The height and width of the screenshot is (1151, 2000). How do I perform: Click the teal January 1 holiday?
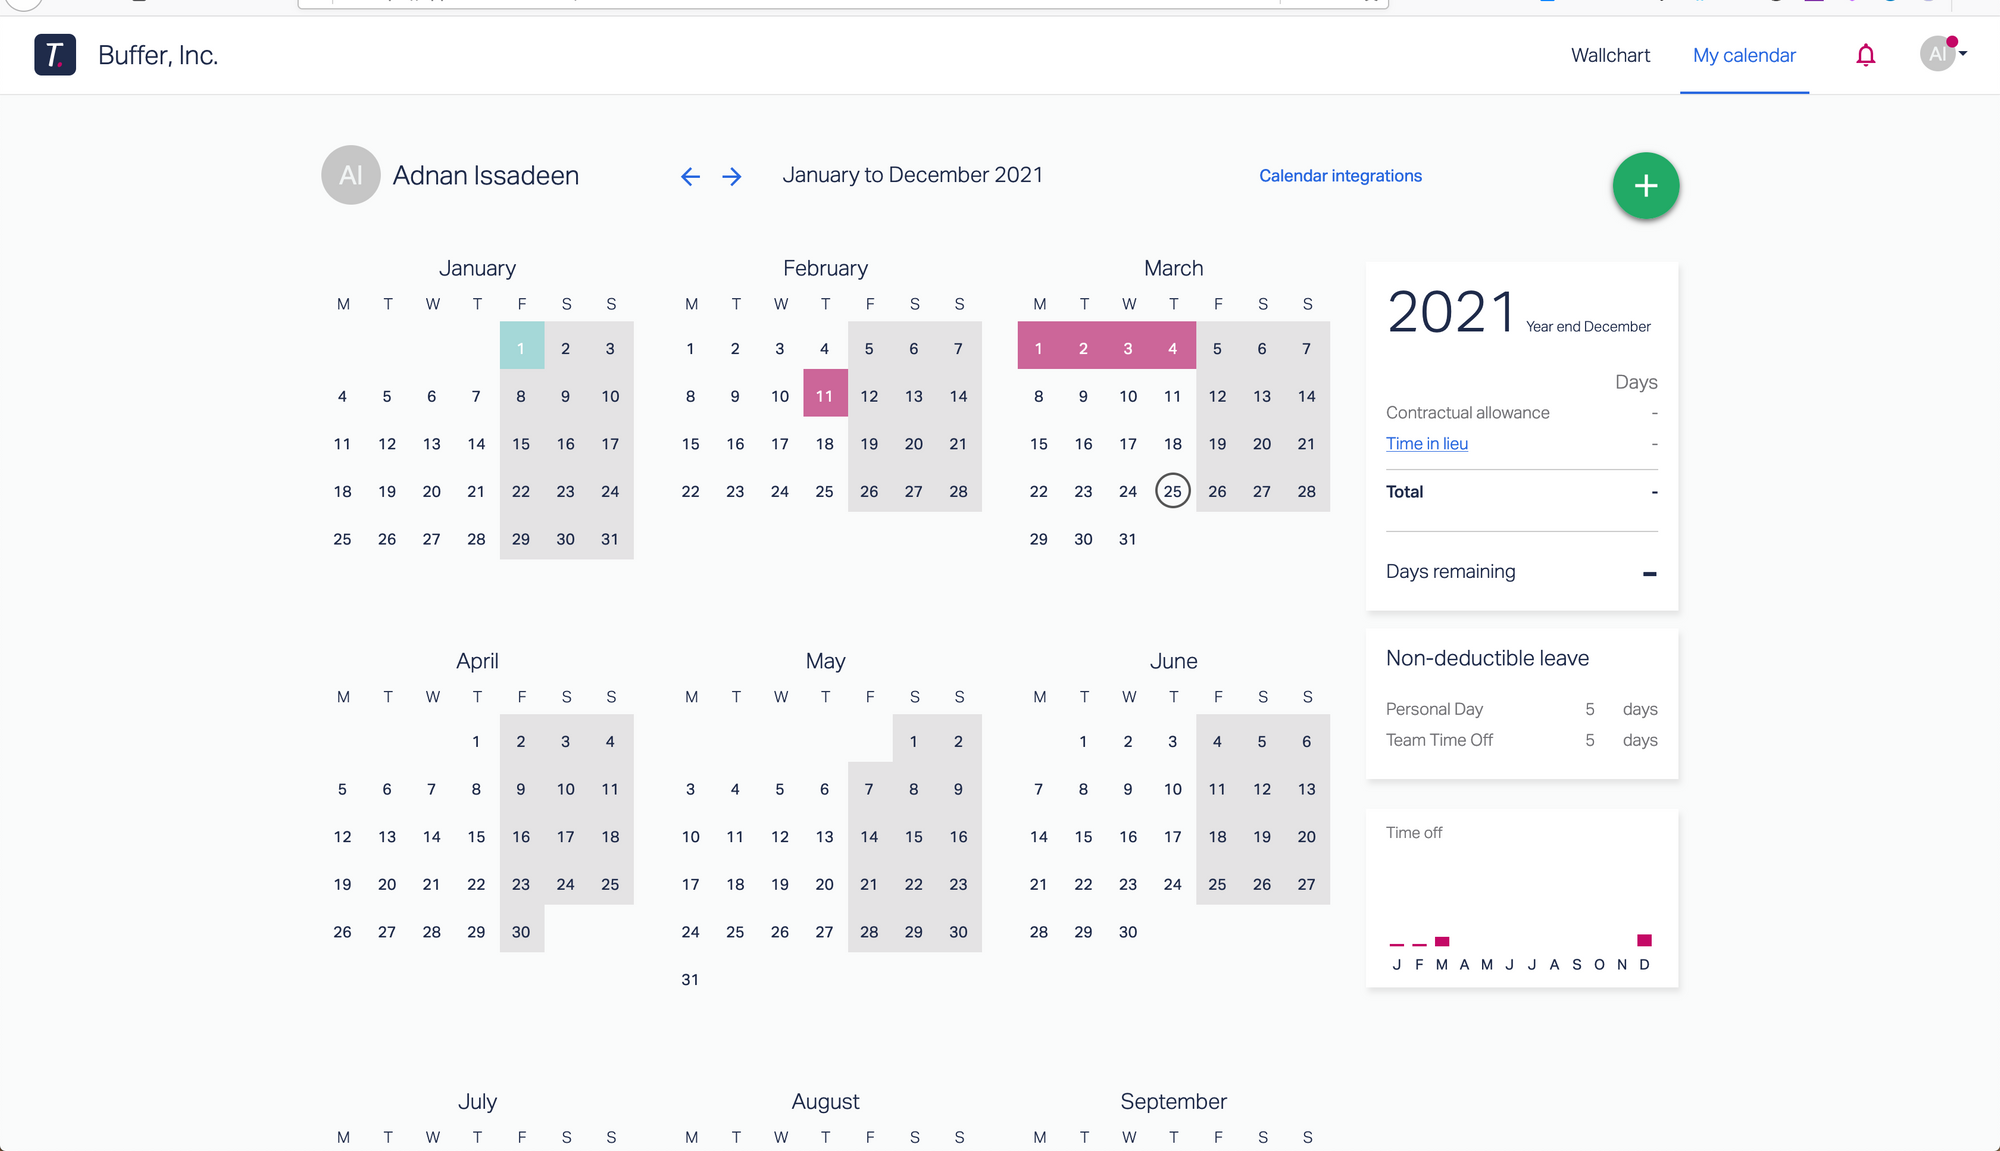pyautogui.click(x=521, y=348)
